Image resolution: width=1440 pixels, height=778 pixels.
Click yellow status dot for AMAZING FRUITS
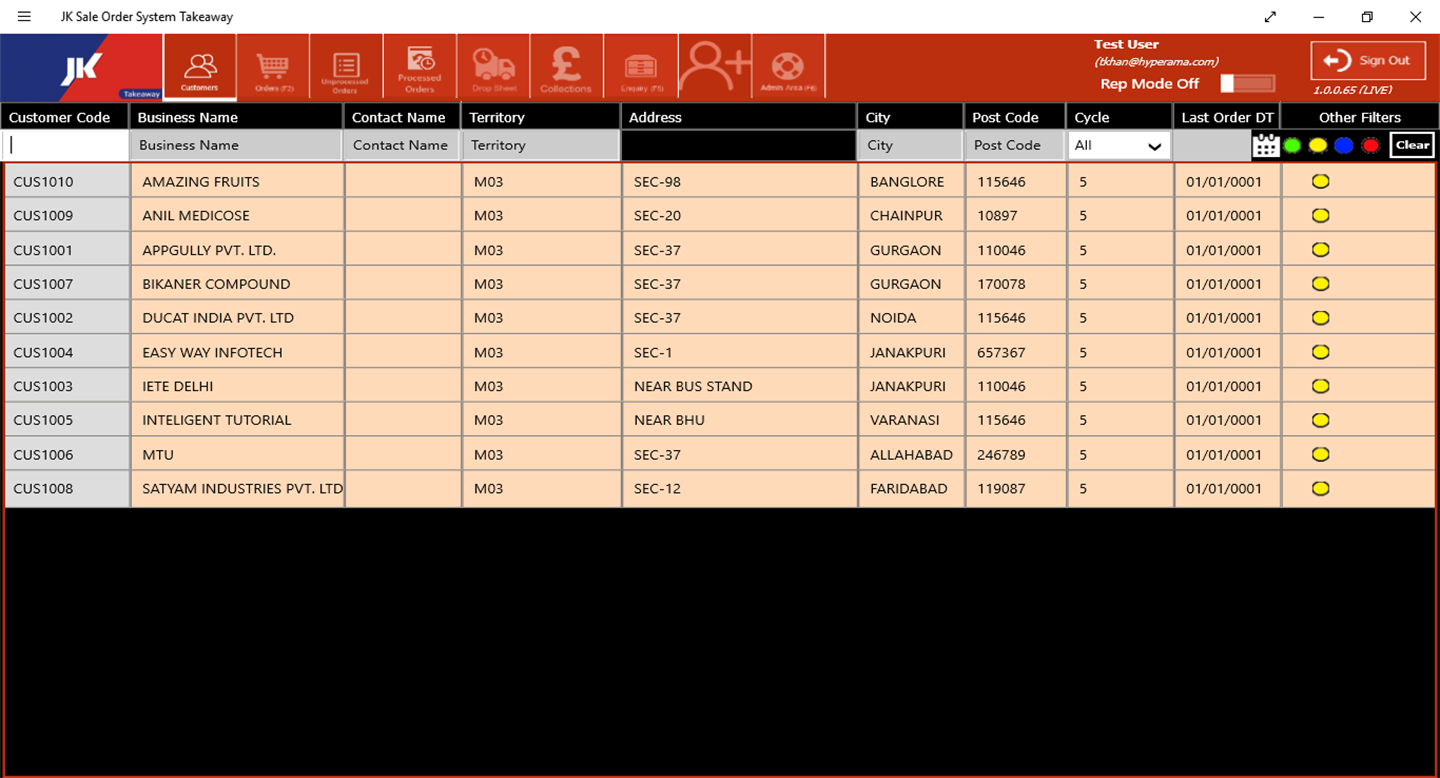click(1320, 181)
